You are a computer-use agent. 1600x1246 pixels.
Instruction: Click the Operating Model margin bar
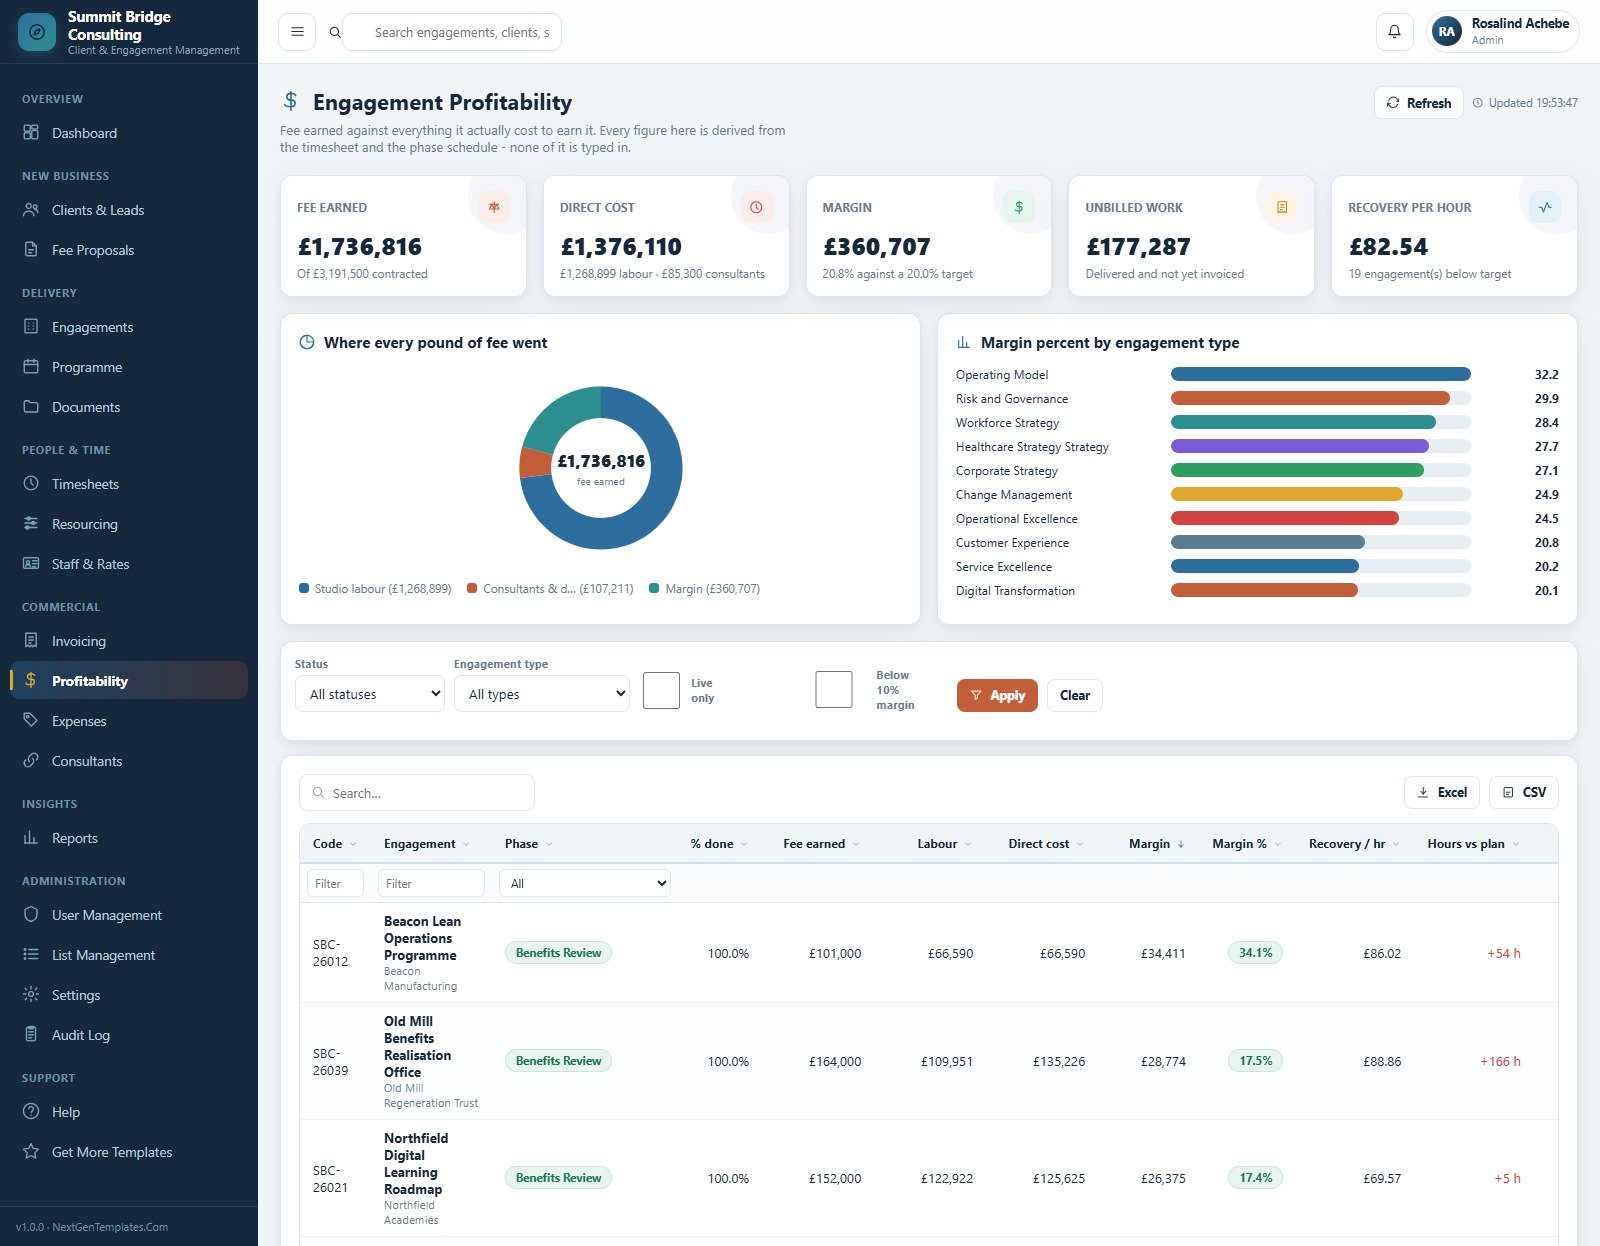tap(1320, 374)
